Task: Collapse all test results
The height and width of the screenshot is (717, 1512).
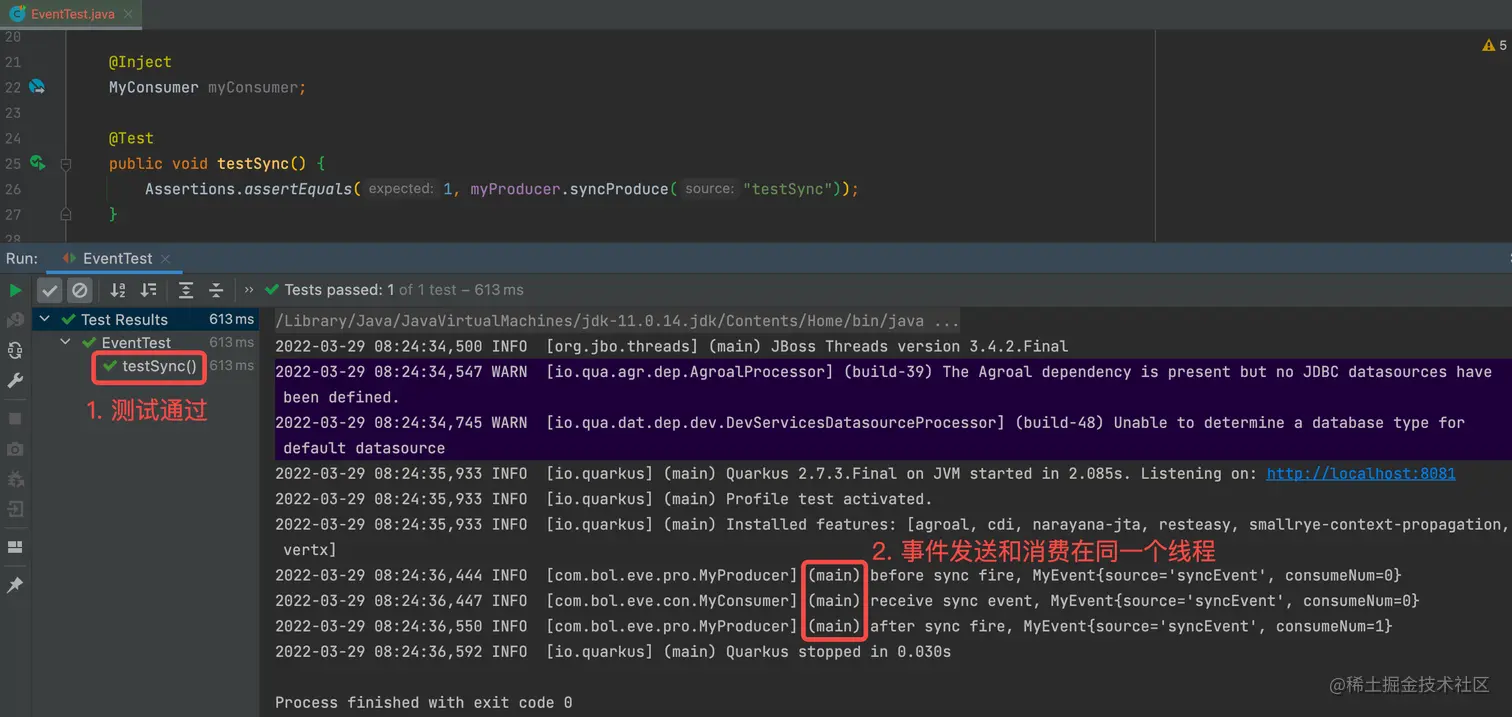Action: [216, 290]
